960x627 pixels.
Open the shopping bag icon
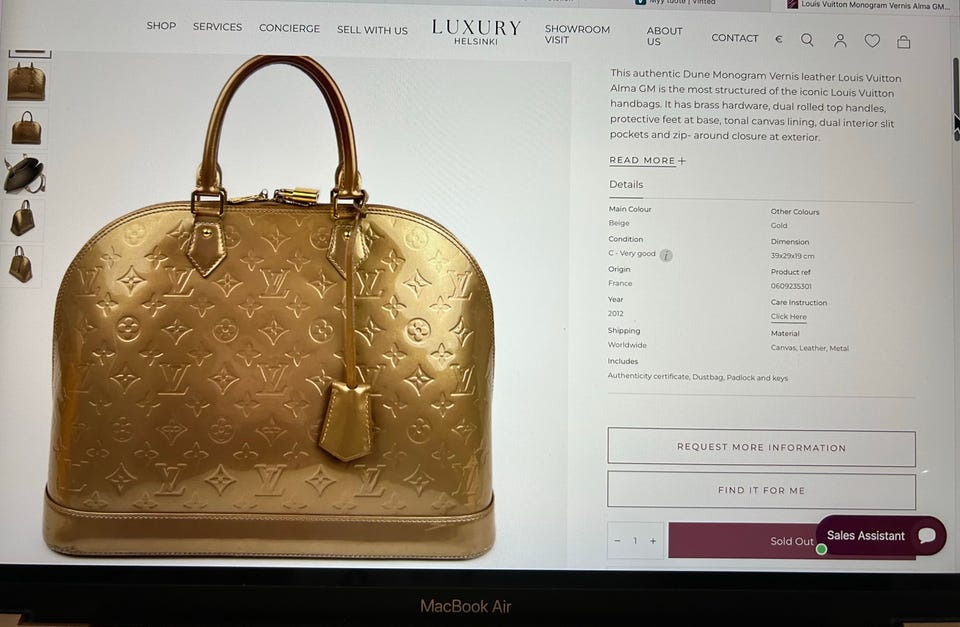[904, 42]
